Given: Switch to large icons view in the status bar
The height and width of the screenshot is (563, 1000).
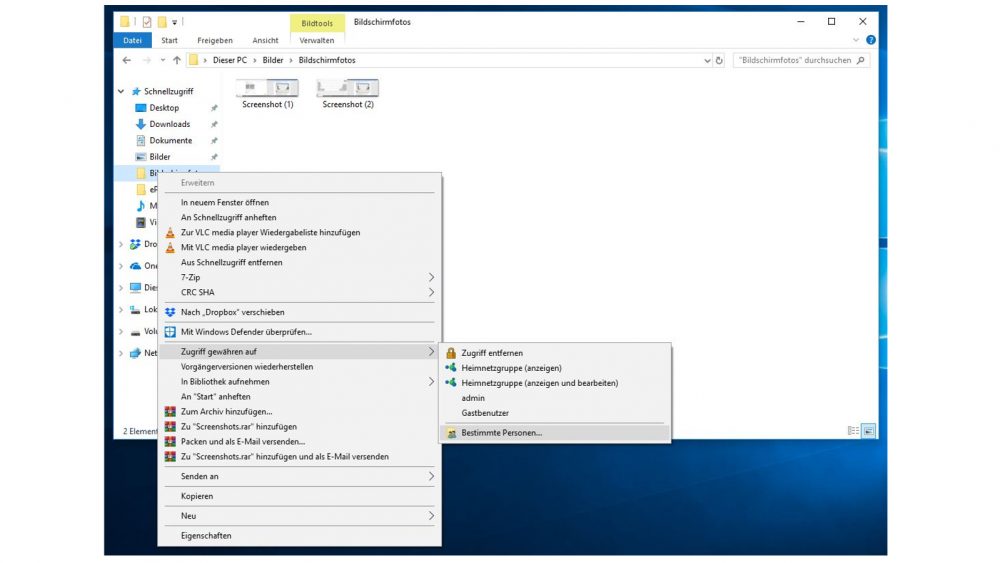Looking at the screenshot, I should point(869,431).
